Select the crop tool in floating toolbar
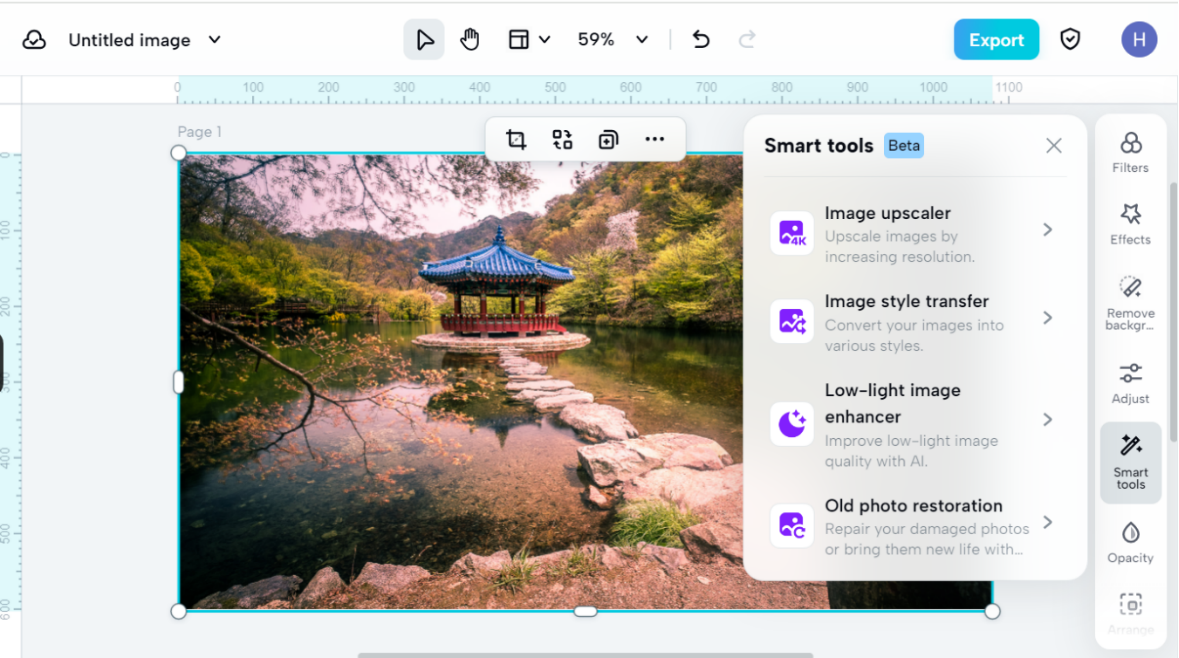 pyautogui.click(x=516, y=139)
